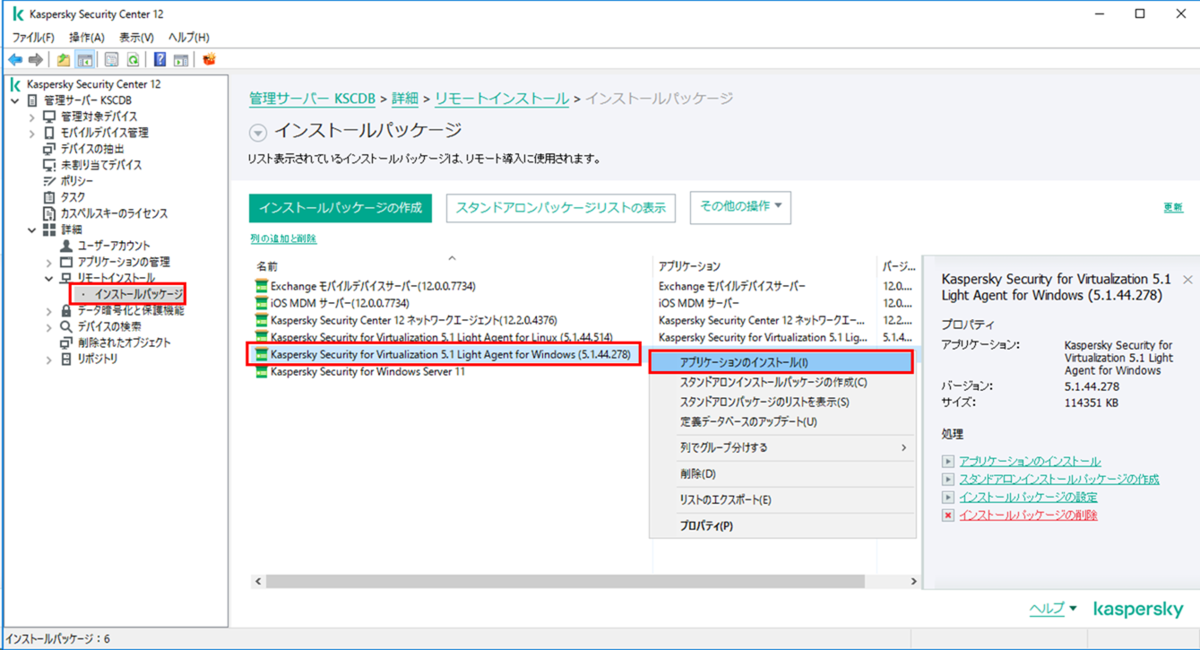Click the red gift box icon
This screenshot has width=1200, height=650.
coord(209,58)
